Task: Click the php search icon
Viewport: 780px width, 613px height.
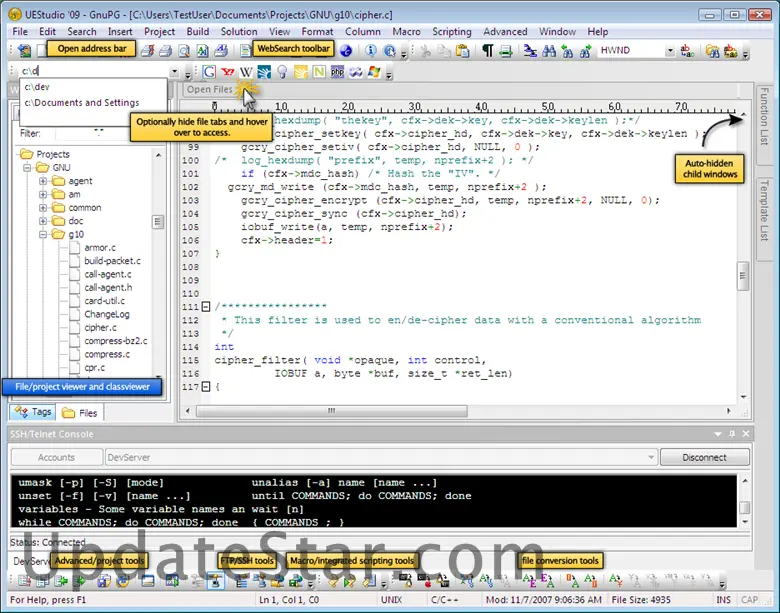Action: [x=337, y=72]
